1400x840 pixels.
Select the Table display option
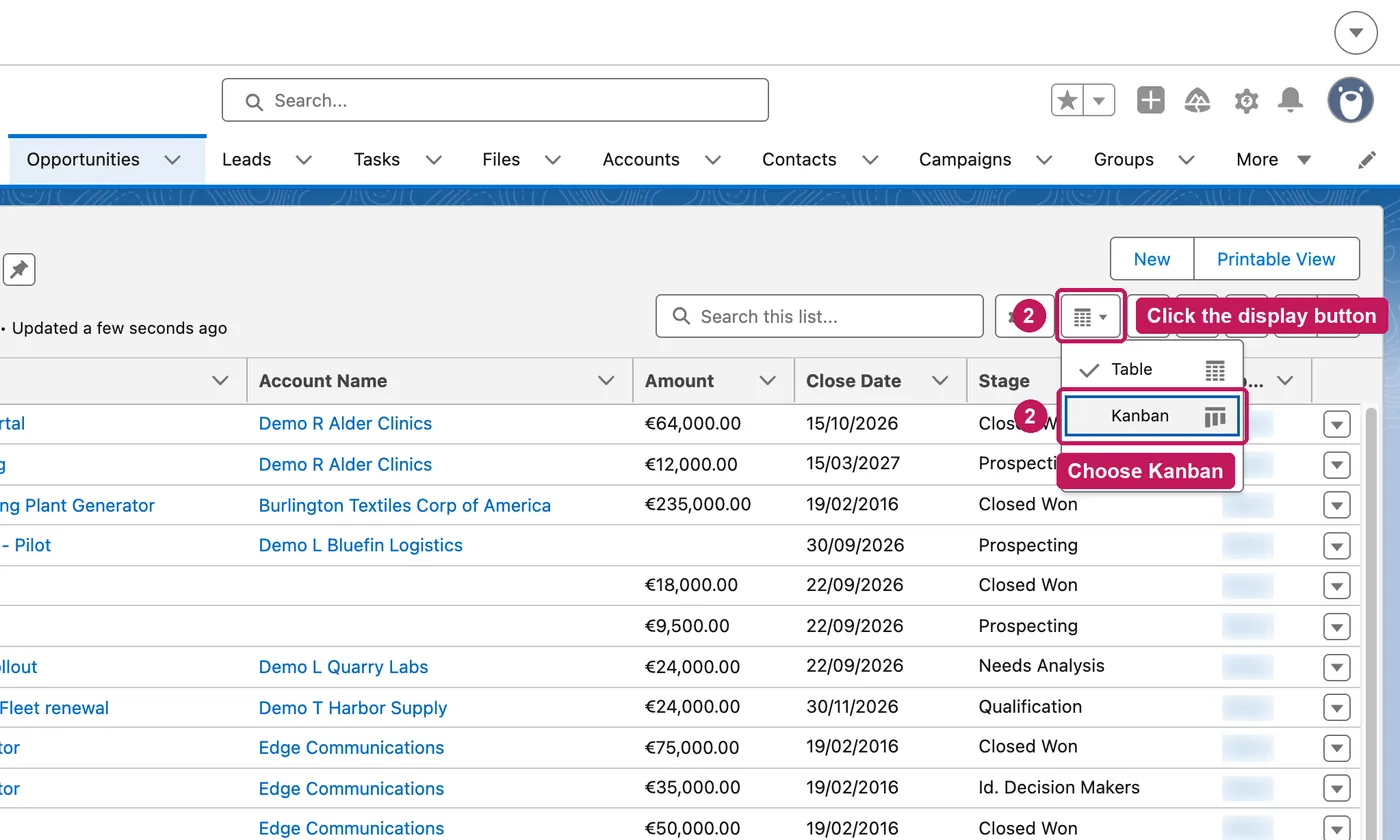(1153, 370)
